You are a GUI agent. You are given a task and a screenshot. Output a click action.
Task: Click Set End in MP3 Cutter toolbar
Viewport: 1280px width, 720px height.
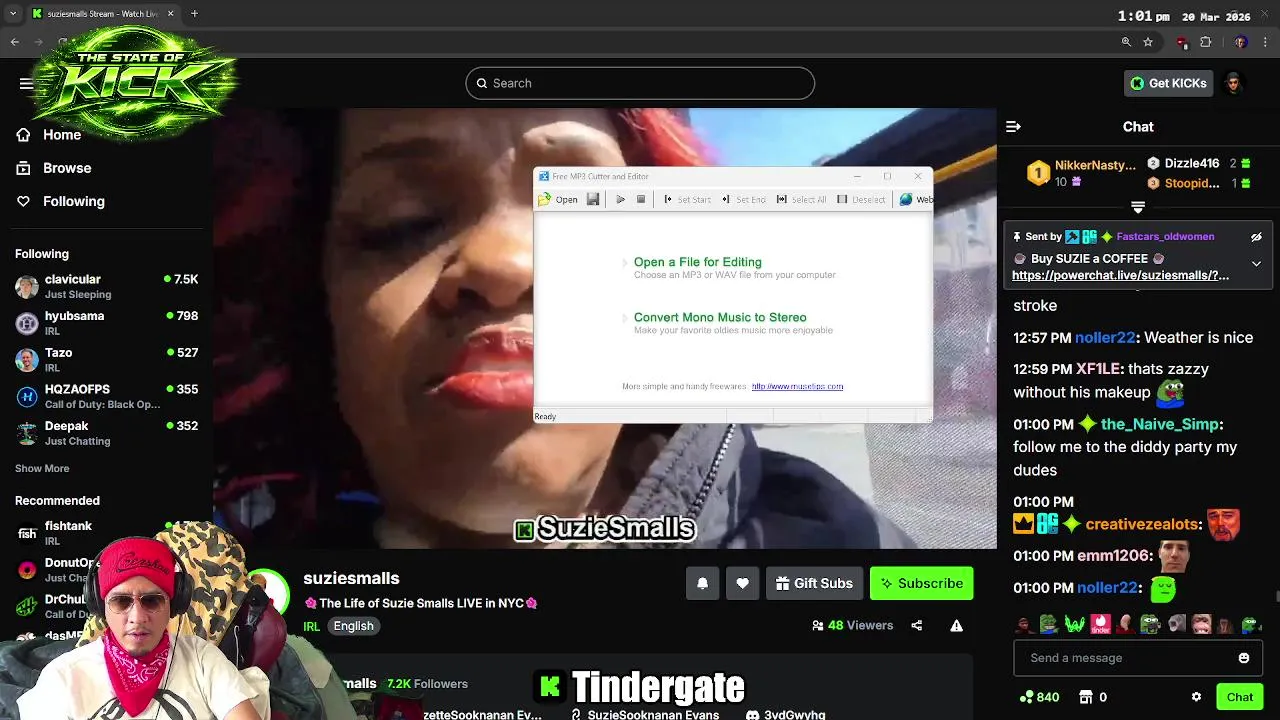tap(743, 199)
